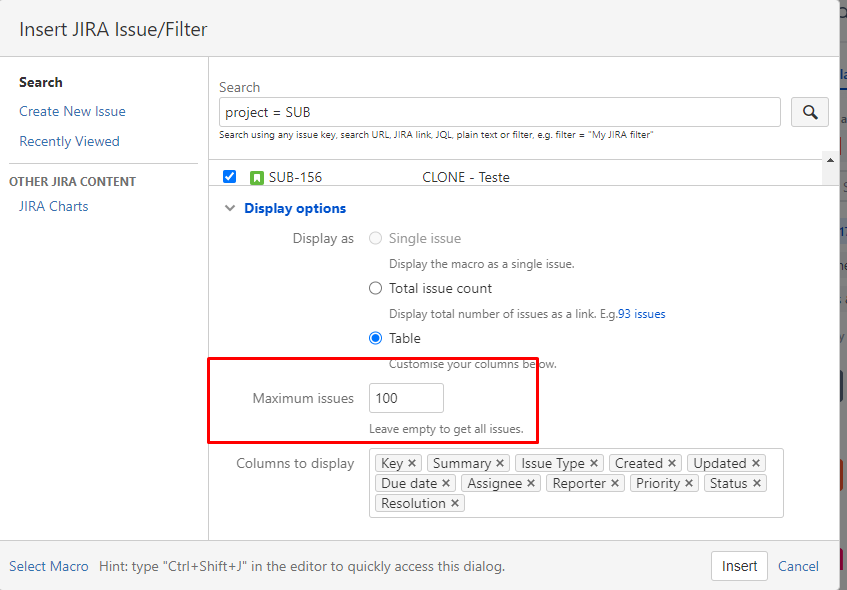Remove the Assignee column tag
Screen dimensions: 847x590
coord(531,483)
